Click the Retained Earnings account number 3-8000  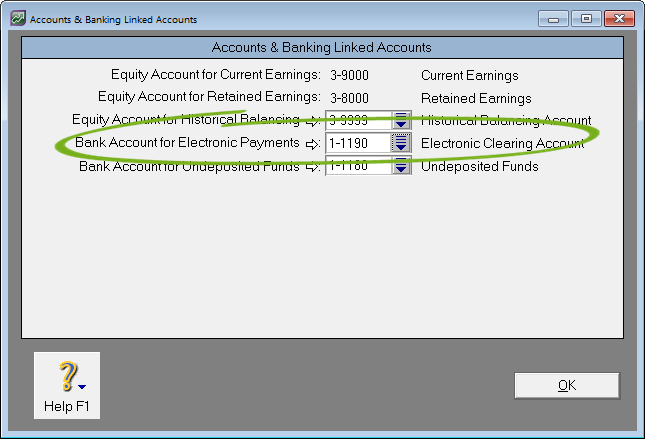(350, 98)
